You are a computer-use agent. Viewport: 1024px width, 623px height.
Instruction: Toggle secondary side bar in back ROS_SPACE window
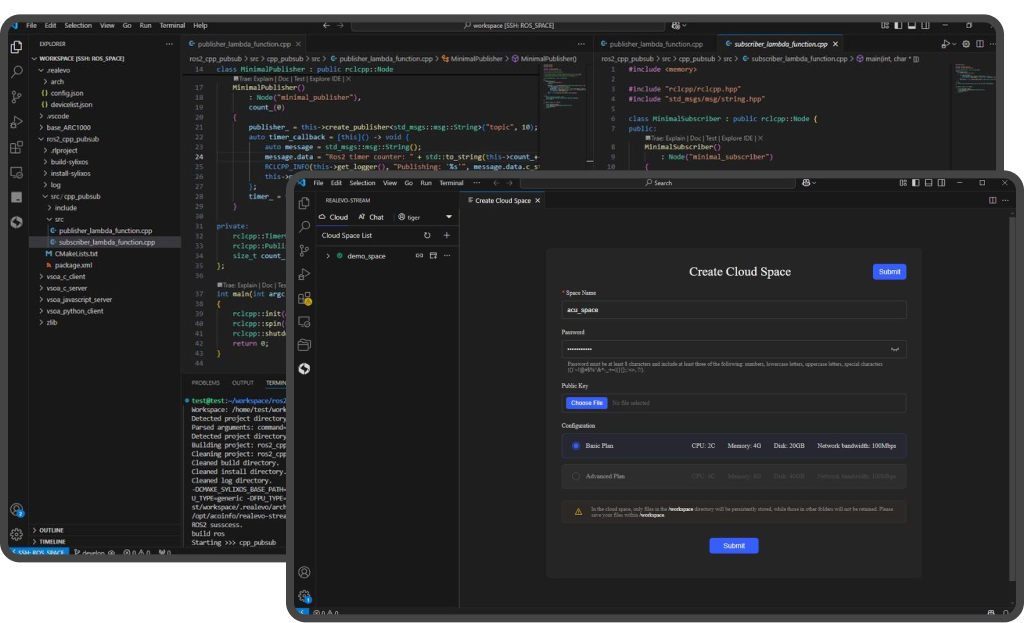pos(925,25)
